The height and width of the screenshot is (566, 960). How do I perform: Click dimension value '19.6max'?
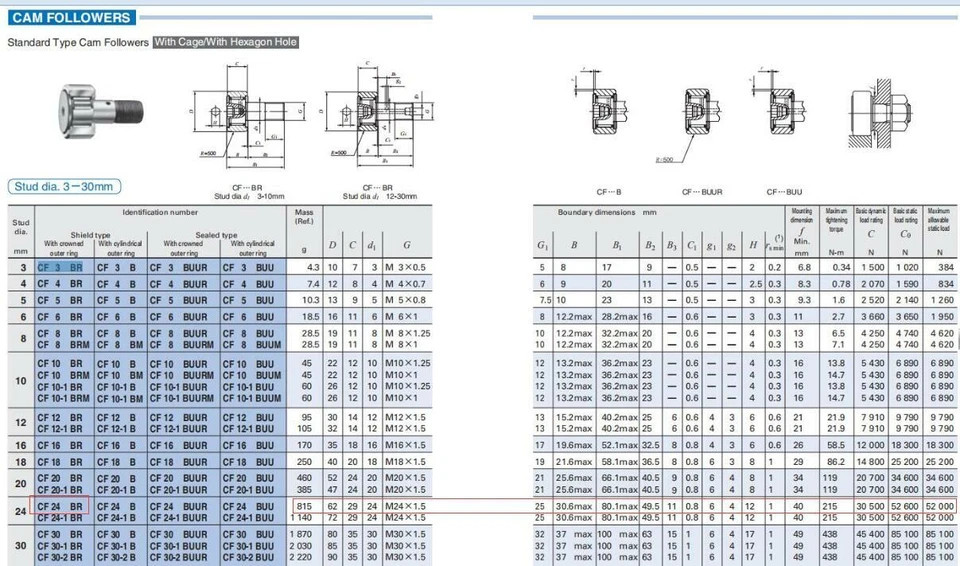(574, 445)
